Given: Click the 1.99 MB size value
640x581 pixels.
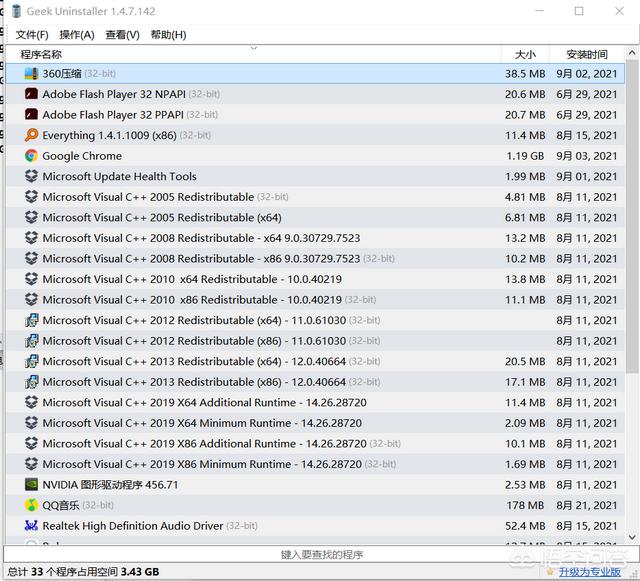Looking at the screenshot, I should click(525, 176).
